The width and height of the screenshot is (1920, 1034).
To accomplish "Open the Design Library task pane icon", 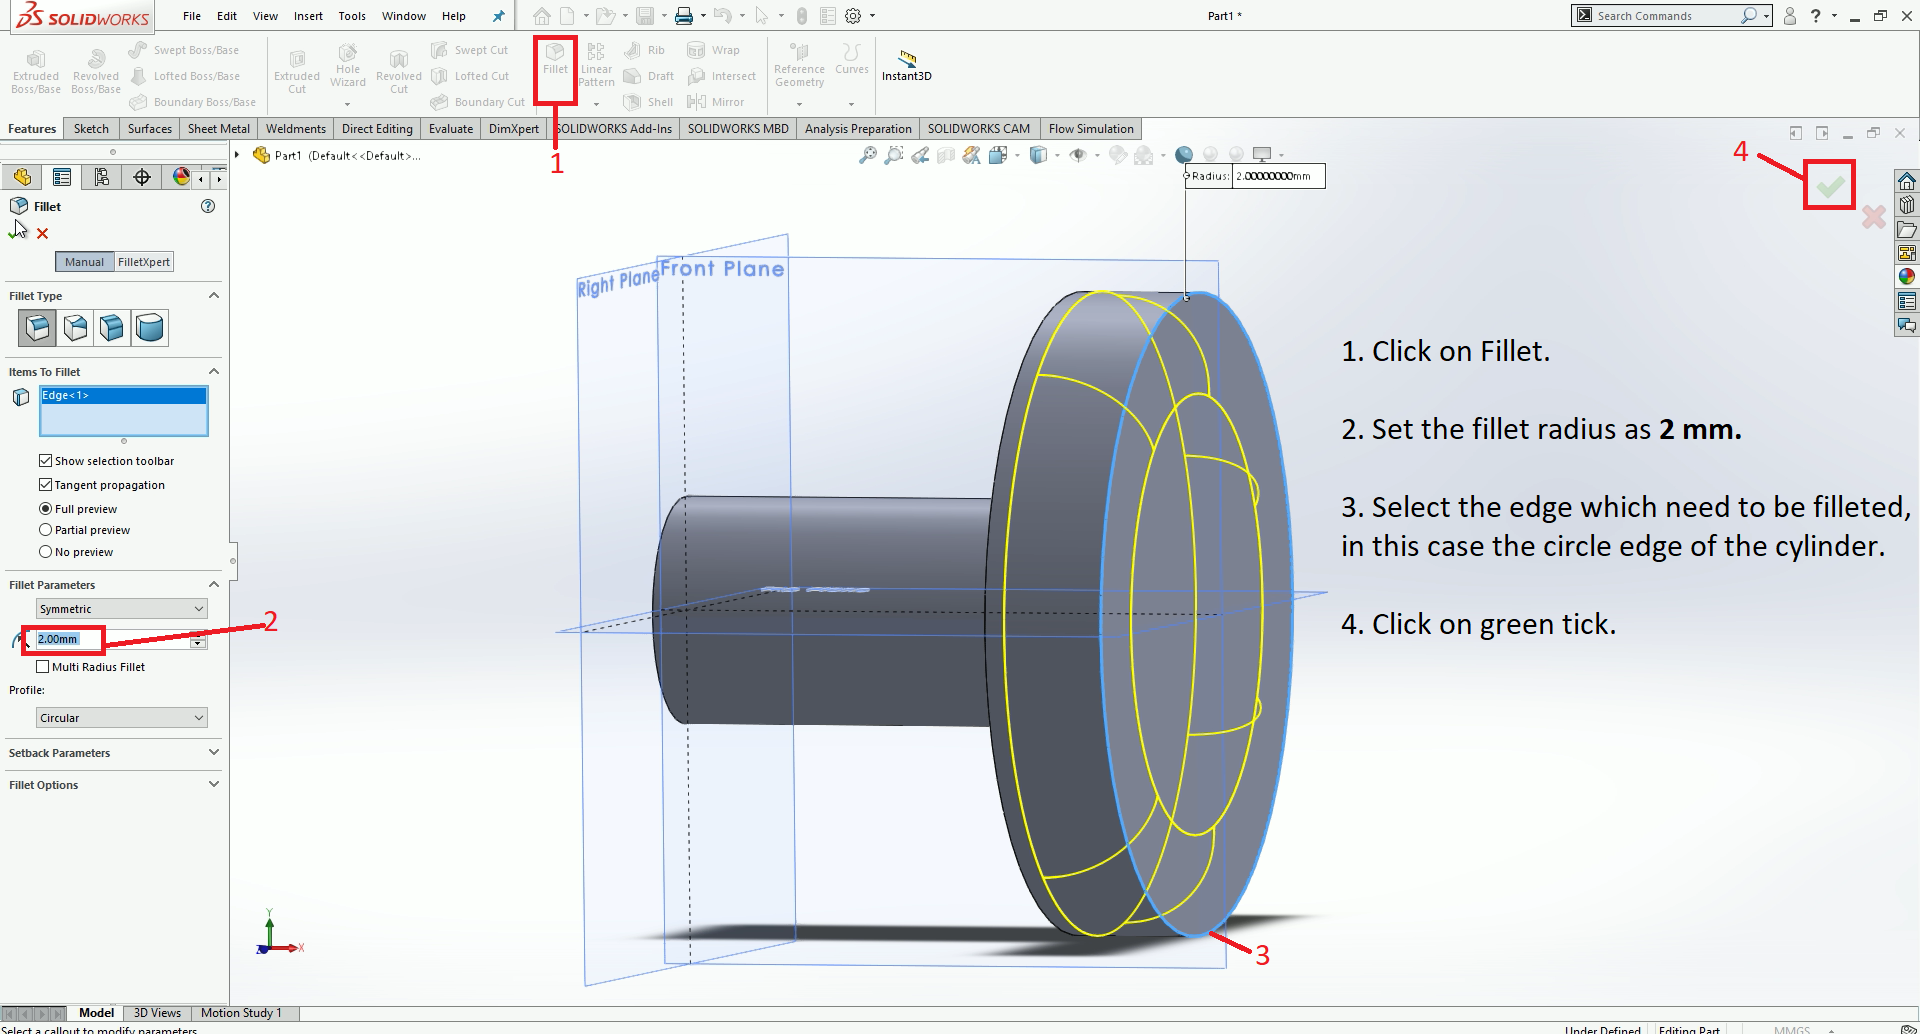I will (x=1907, y=205).
